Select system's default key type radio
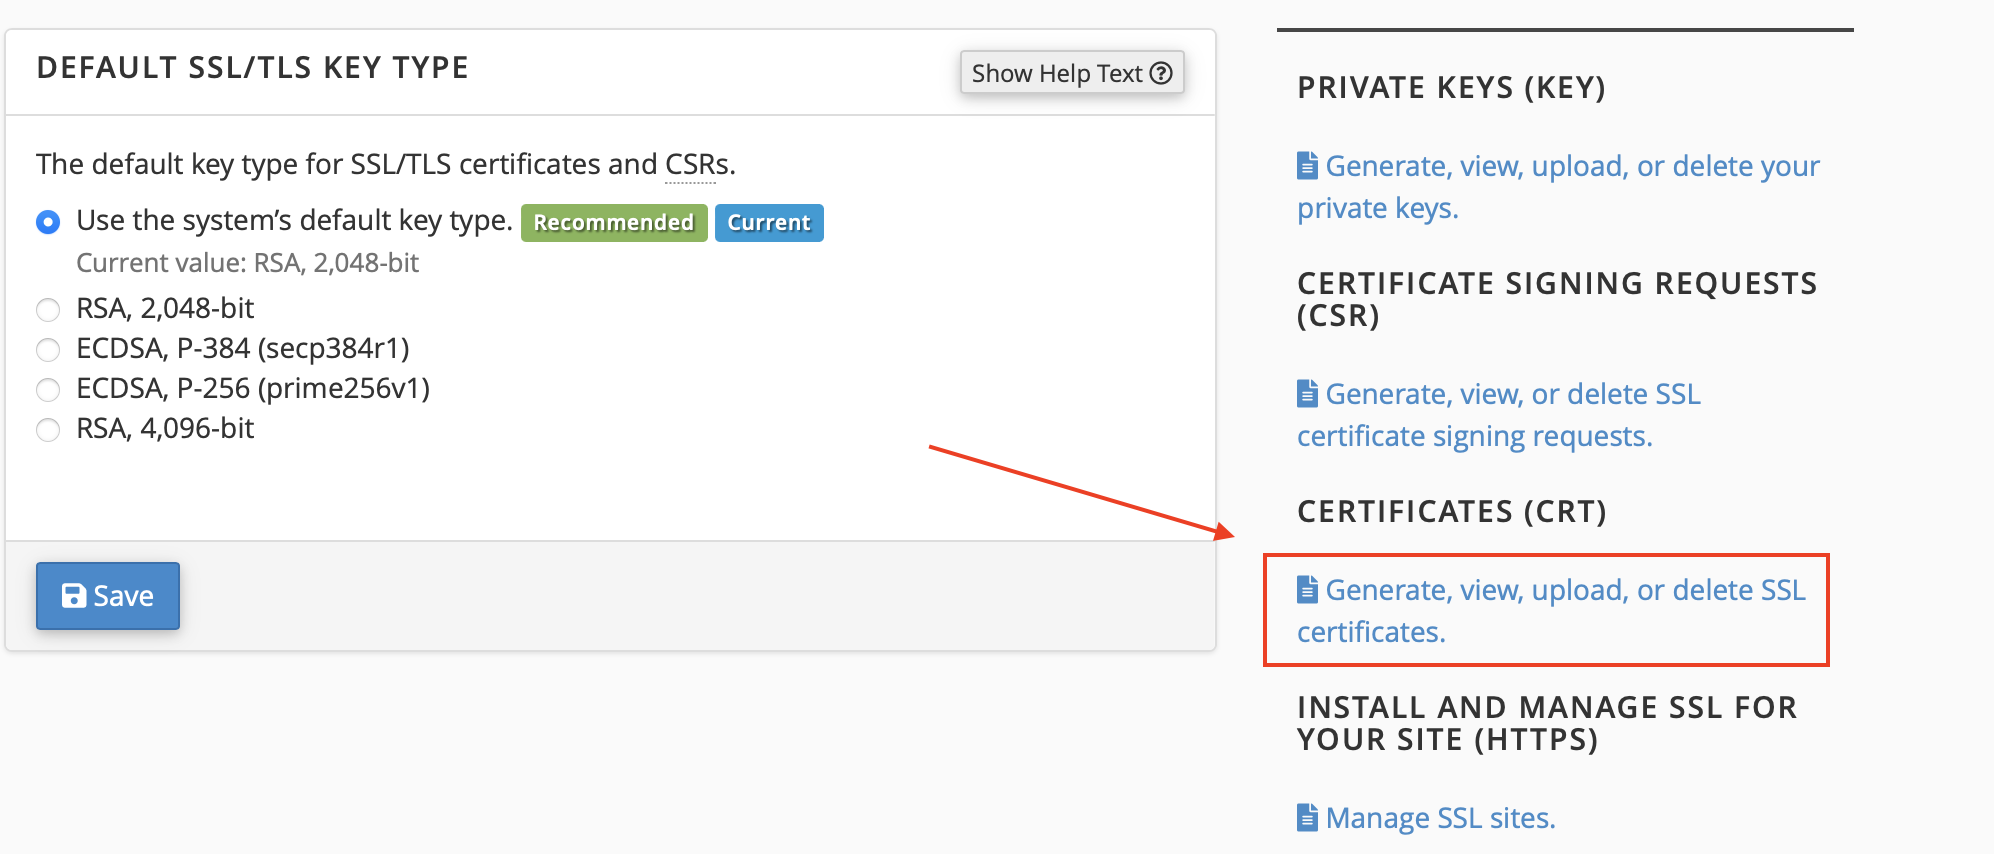Image resolution: width=1994 pixels, height=854 pixels. point(48,222)
